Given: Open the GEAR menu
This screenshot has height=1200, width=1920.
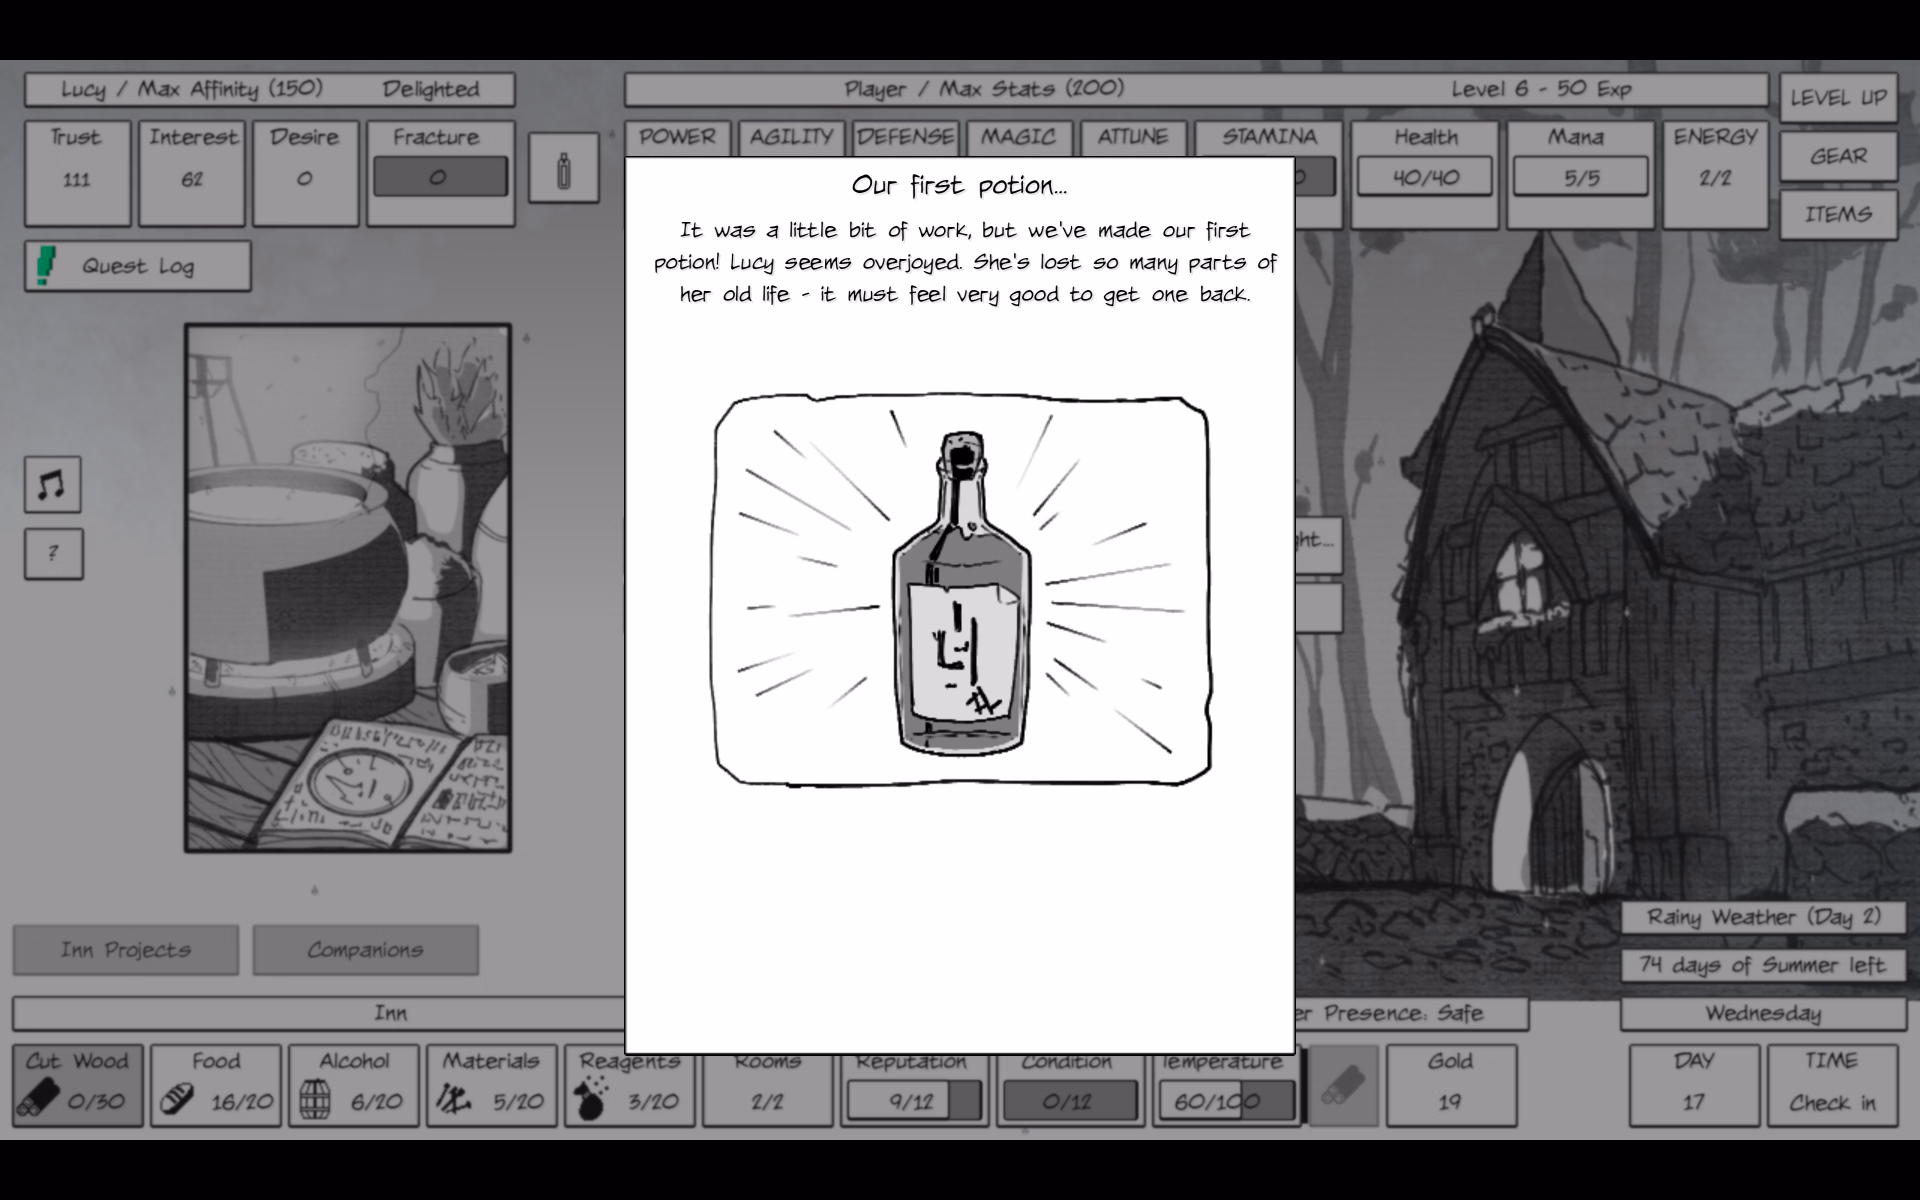Looking at the screenshot, I should [1838, 156].
